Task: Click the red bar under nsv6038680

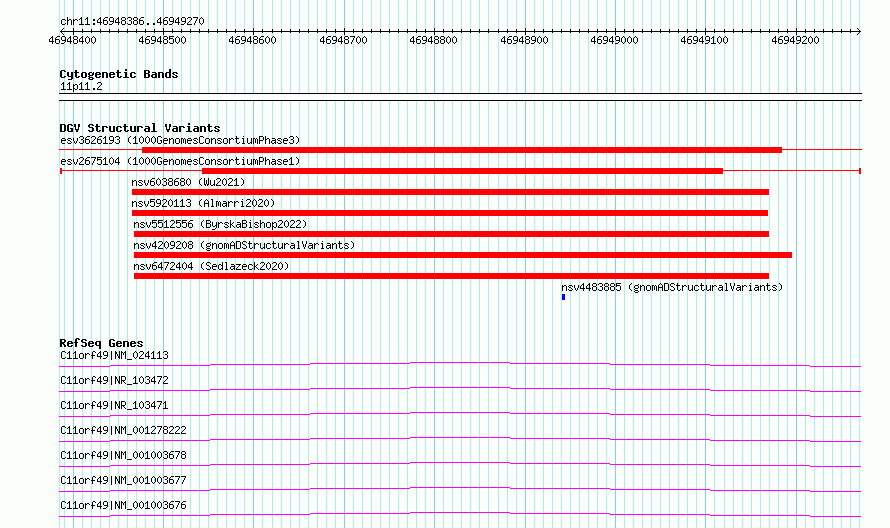Action: (450, 192)
